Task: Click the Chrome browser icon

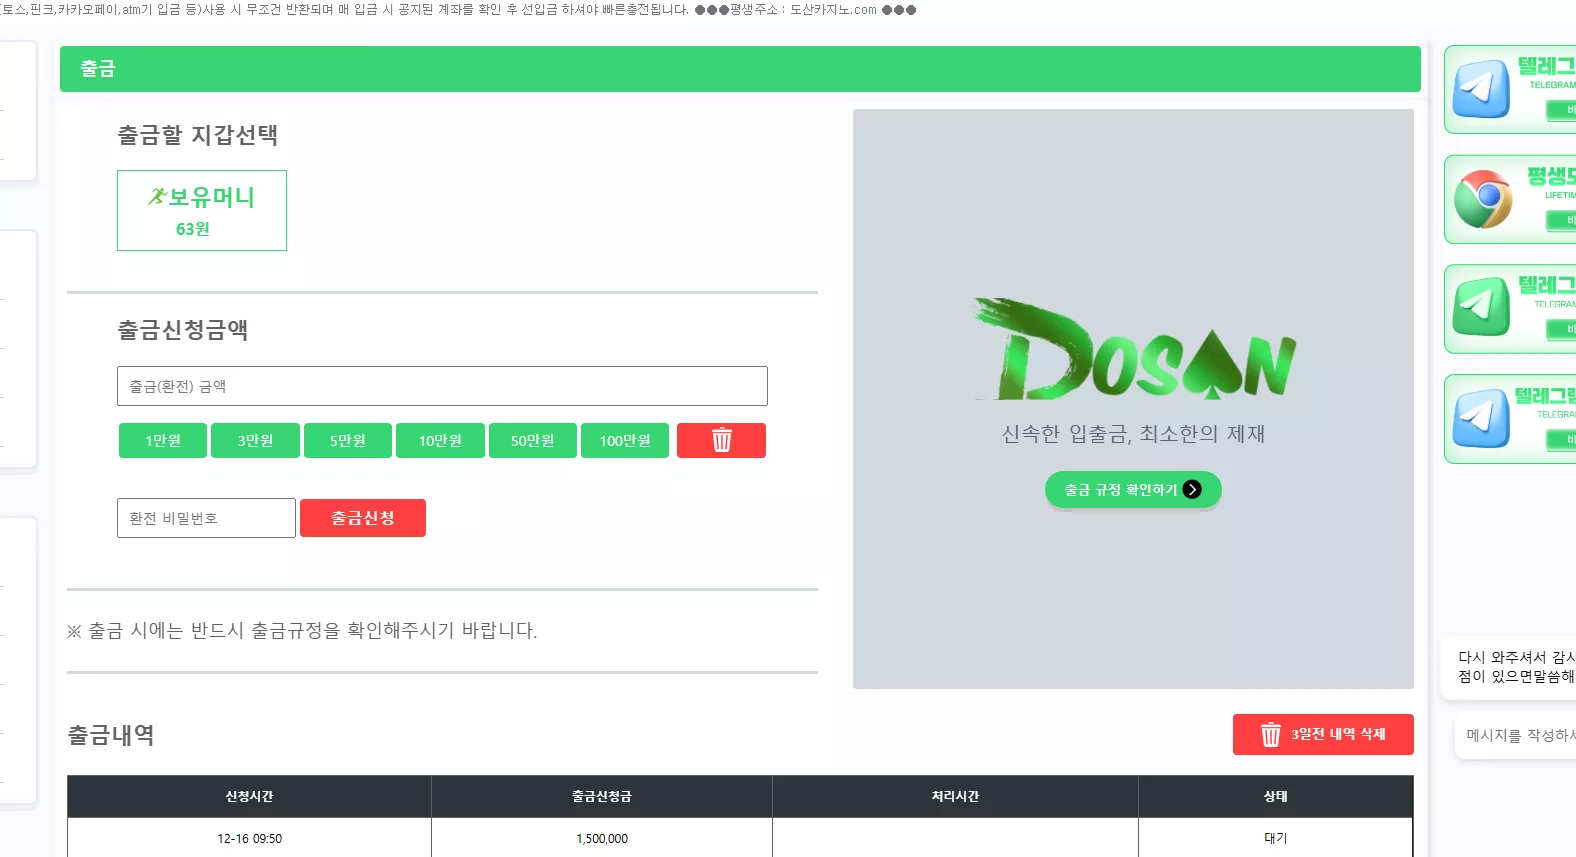Action: tap(1482, 199)
